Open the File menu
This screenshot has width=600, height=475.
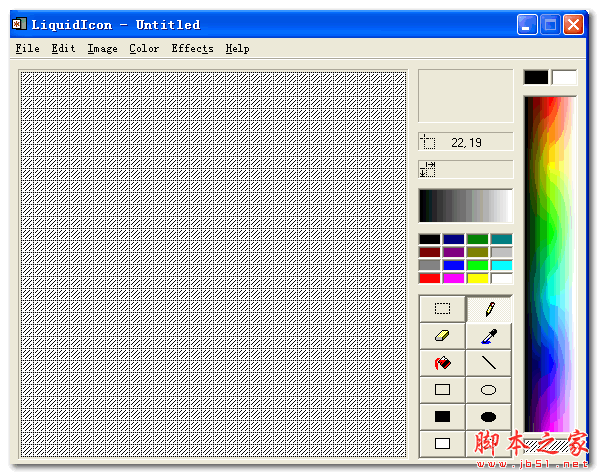[28, 49]
